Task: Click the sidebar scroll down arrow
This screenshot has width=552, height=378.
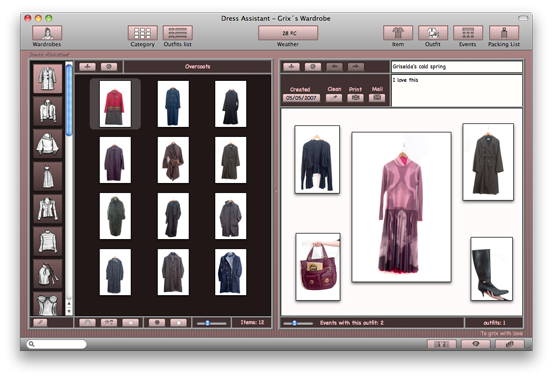Action: pos(69,311)
